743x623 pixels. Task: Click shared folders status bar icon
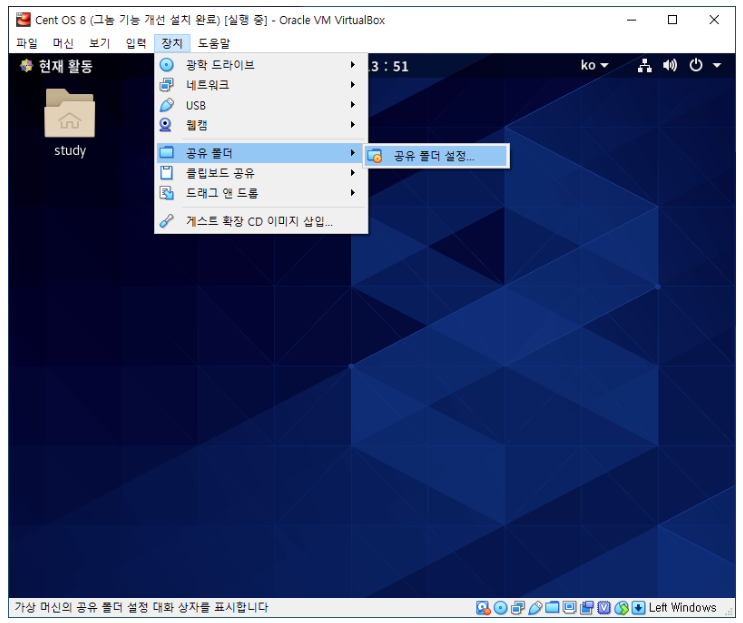(x=552, y=608)
